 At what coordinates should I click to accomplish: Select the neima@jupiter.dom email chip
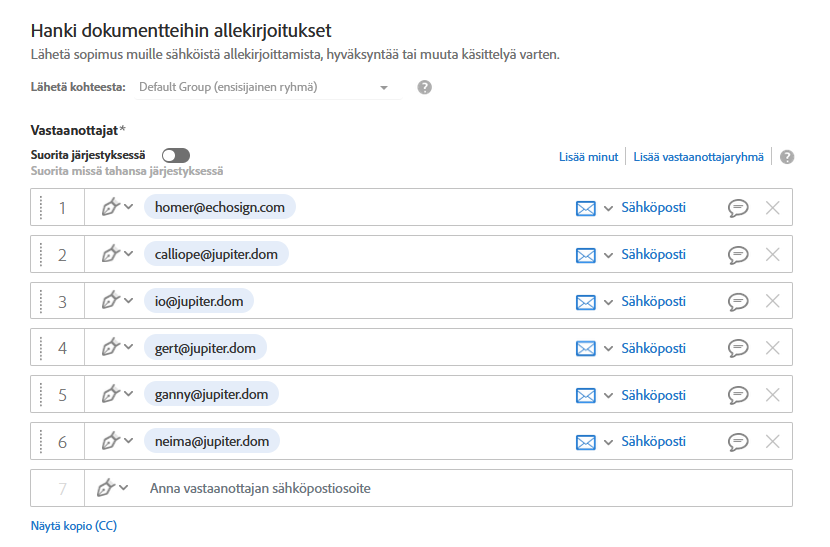click(212, 441)
